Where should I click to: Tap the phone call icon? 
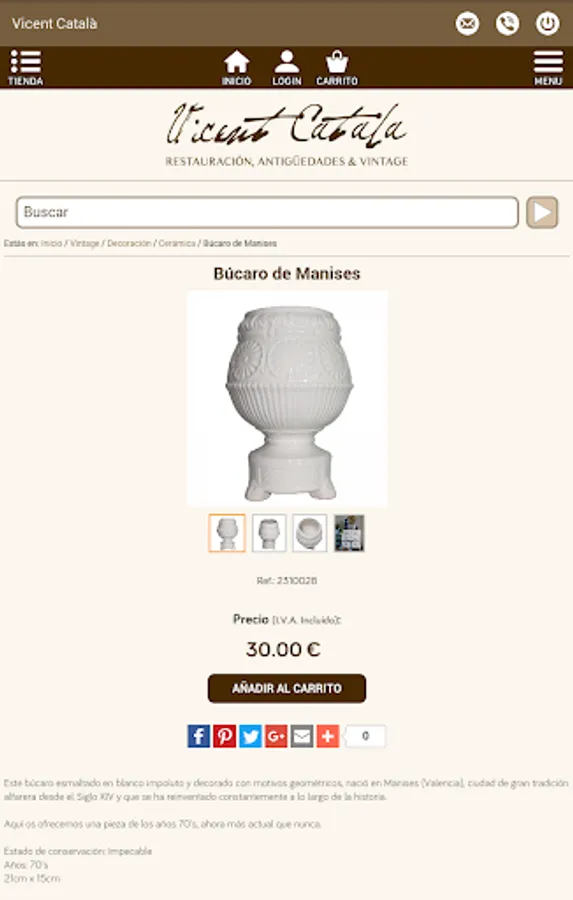point(508,24)
